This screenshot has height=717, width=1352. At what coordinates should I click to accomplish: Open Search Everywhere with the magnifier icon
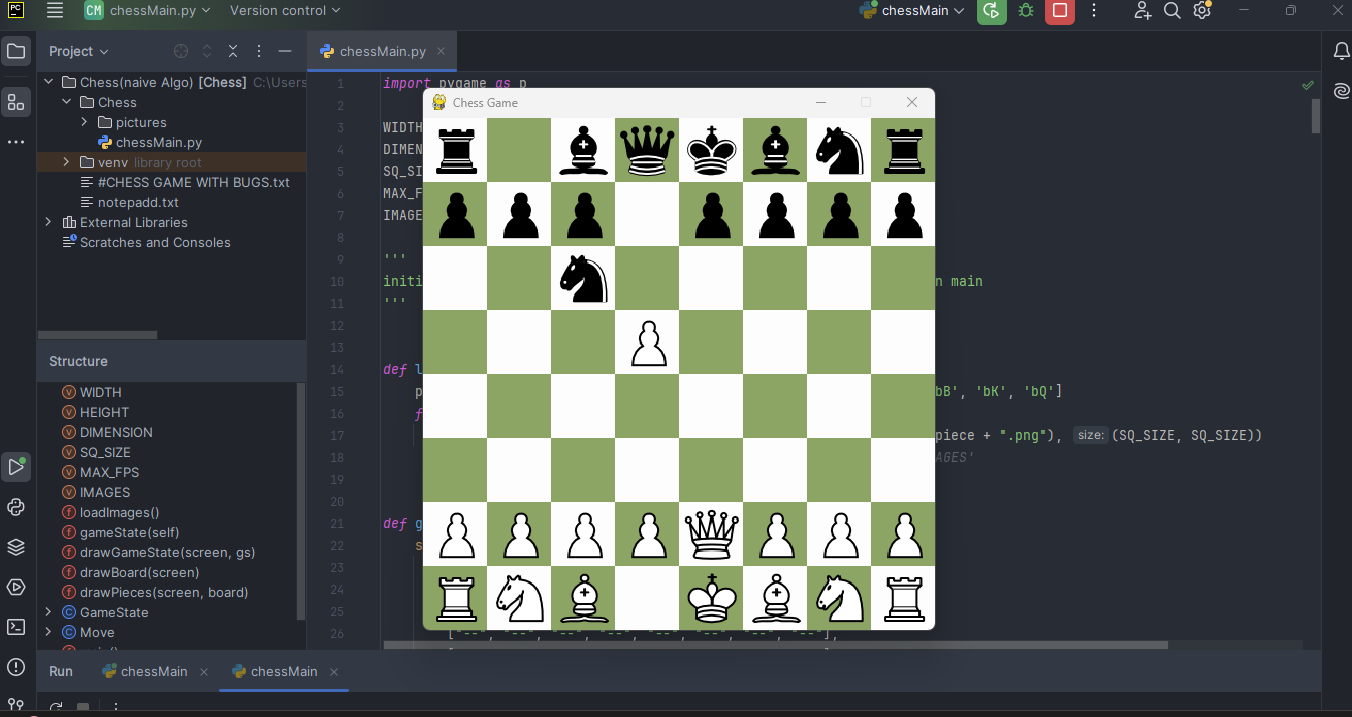click(x=1172, y=13)
